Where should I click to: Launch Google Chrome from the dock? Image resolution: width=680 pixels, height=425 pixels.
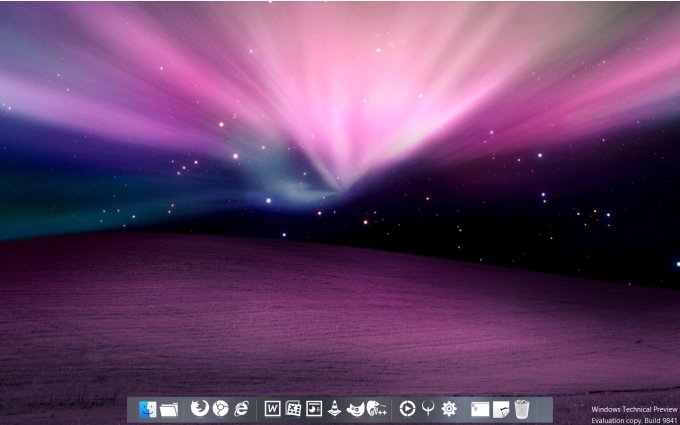click(220, 408)
